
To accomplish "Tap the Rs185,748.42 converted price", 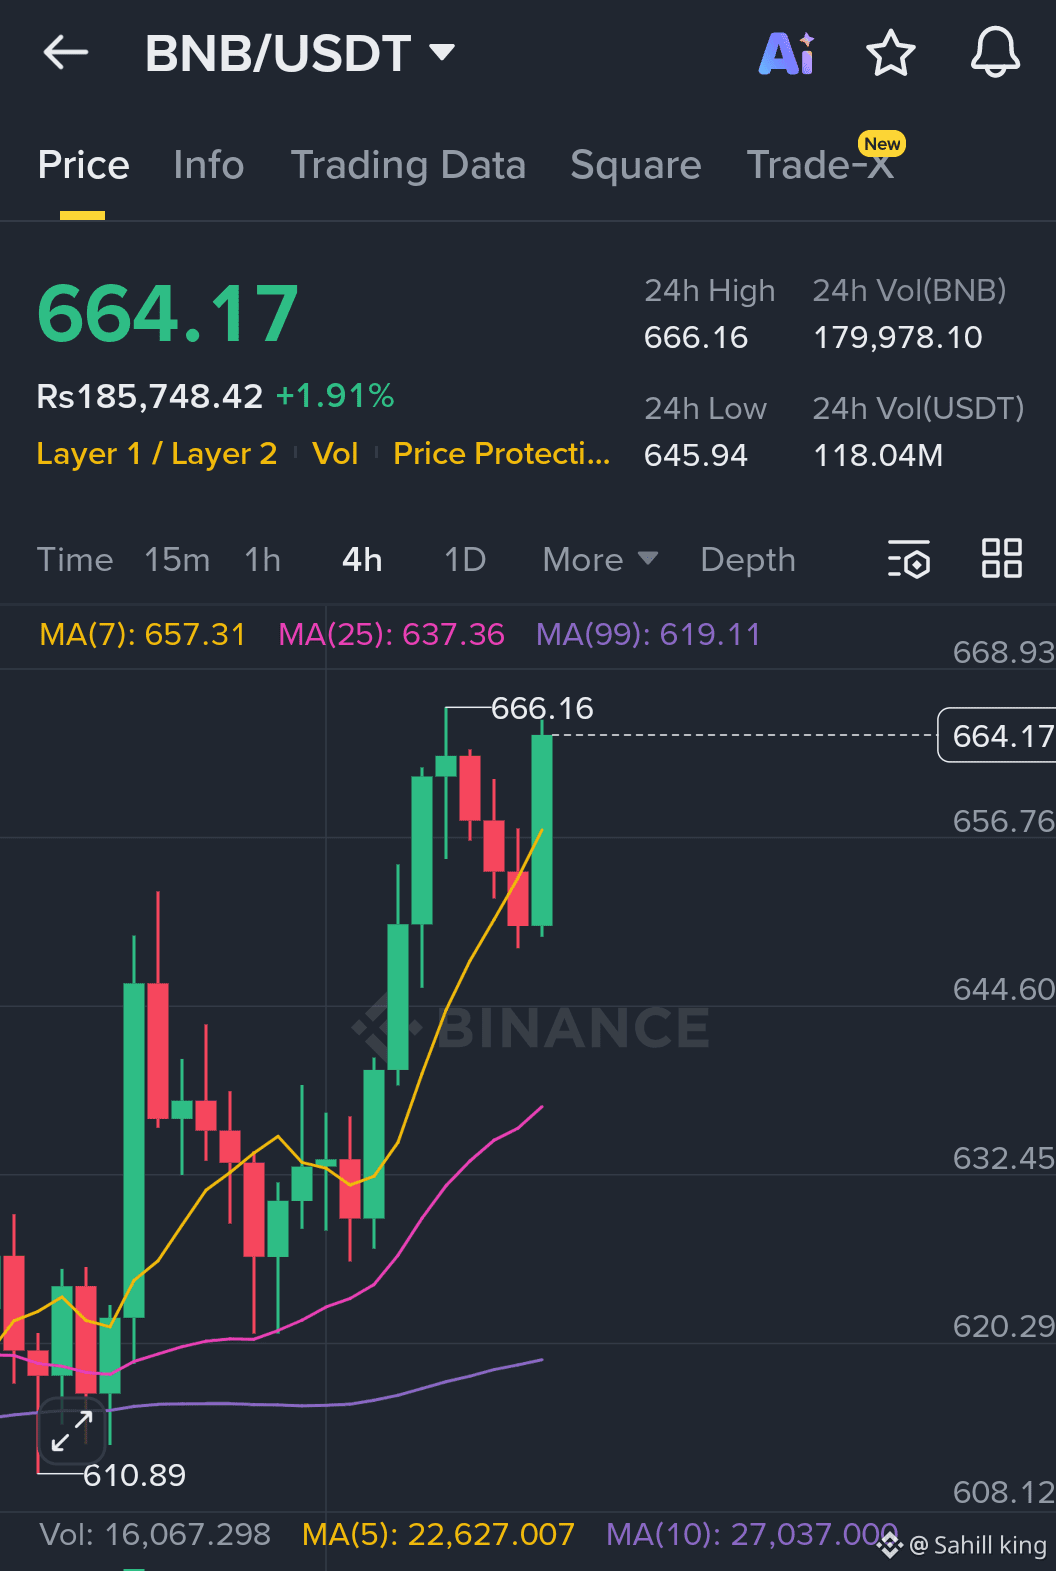I will (x=150, y=397).
